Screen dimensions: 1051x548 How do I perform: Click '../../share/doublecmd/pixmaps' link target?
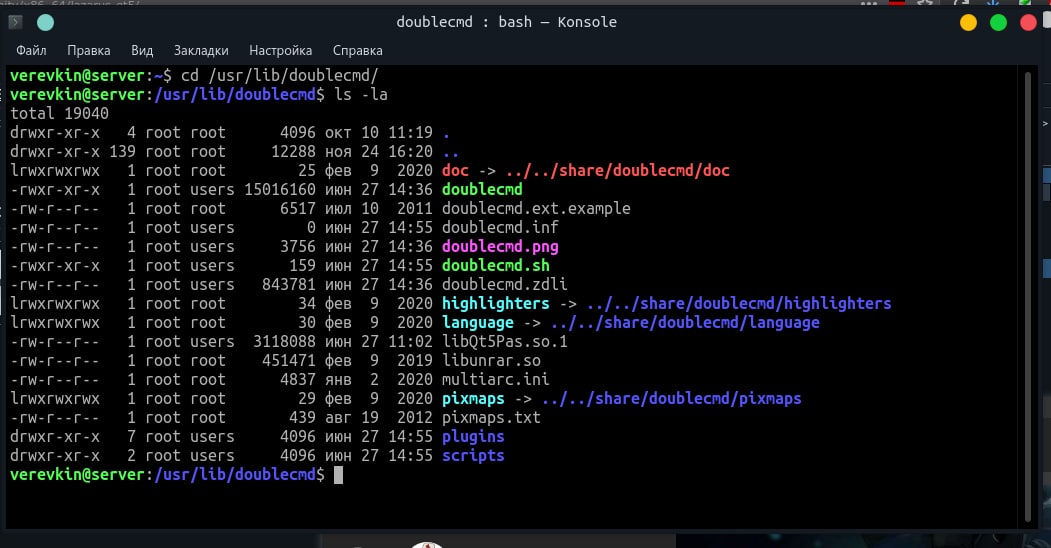[x=672, y=399]
